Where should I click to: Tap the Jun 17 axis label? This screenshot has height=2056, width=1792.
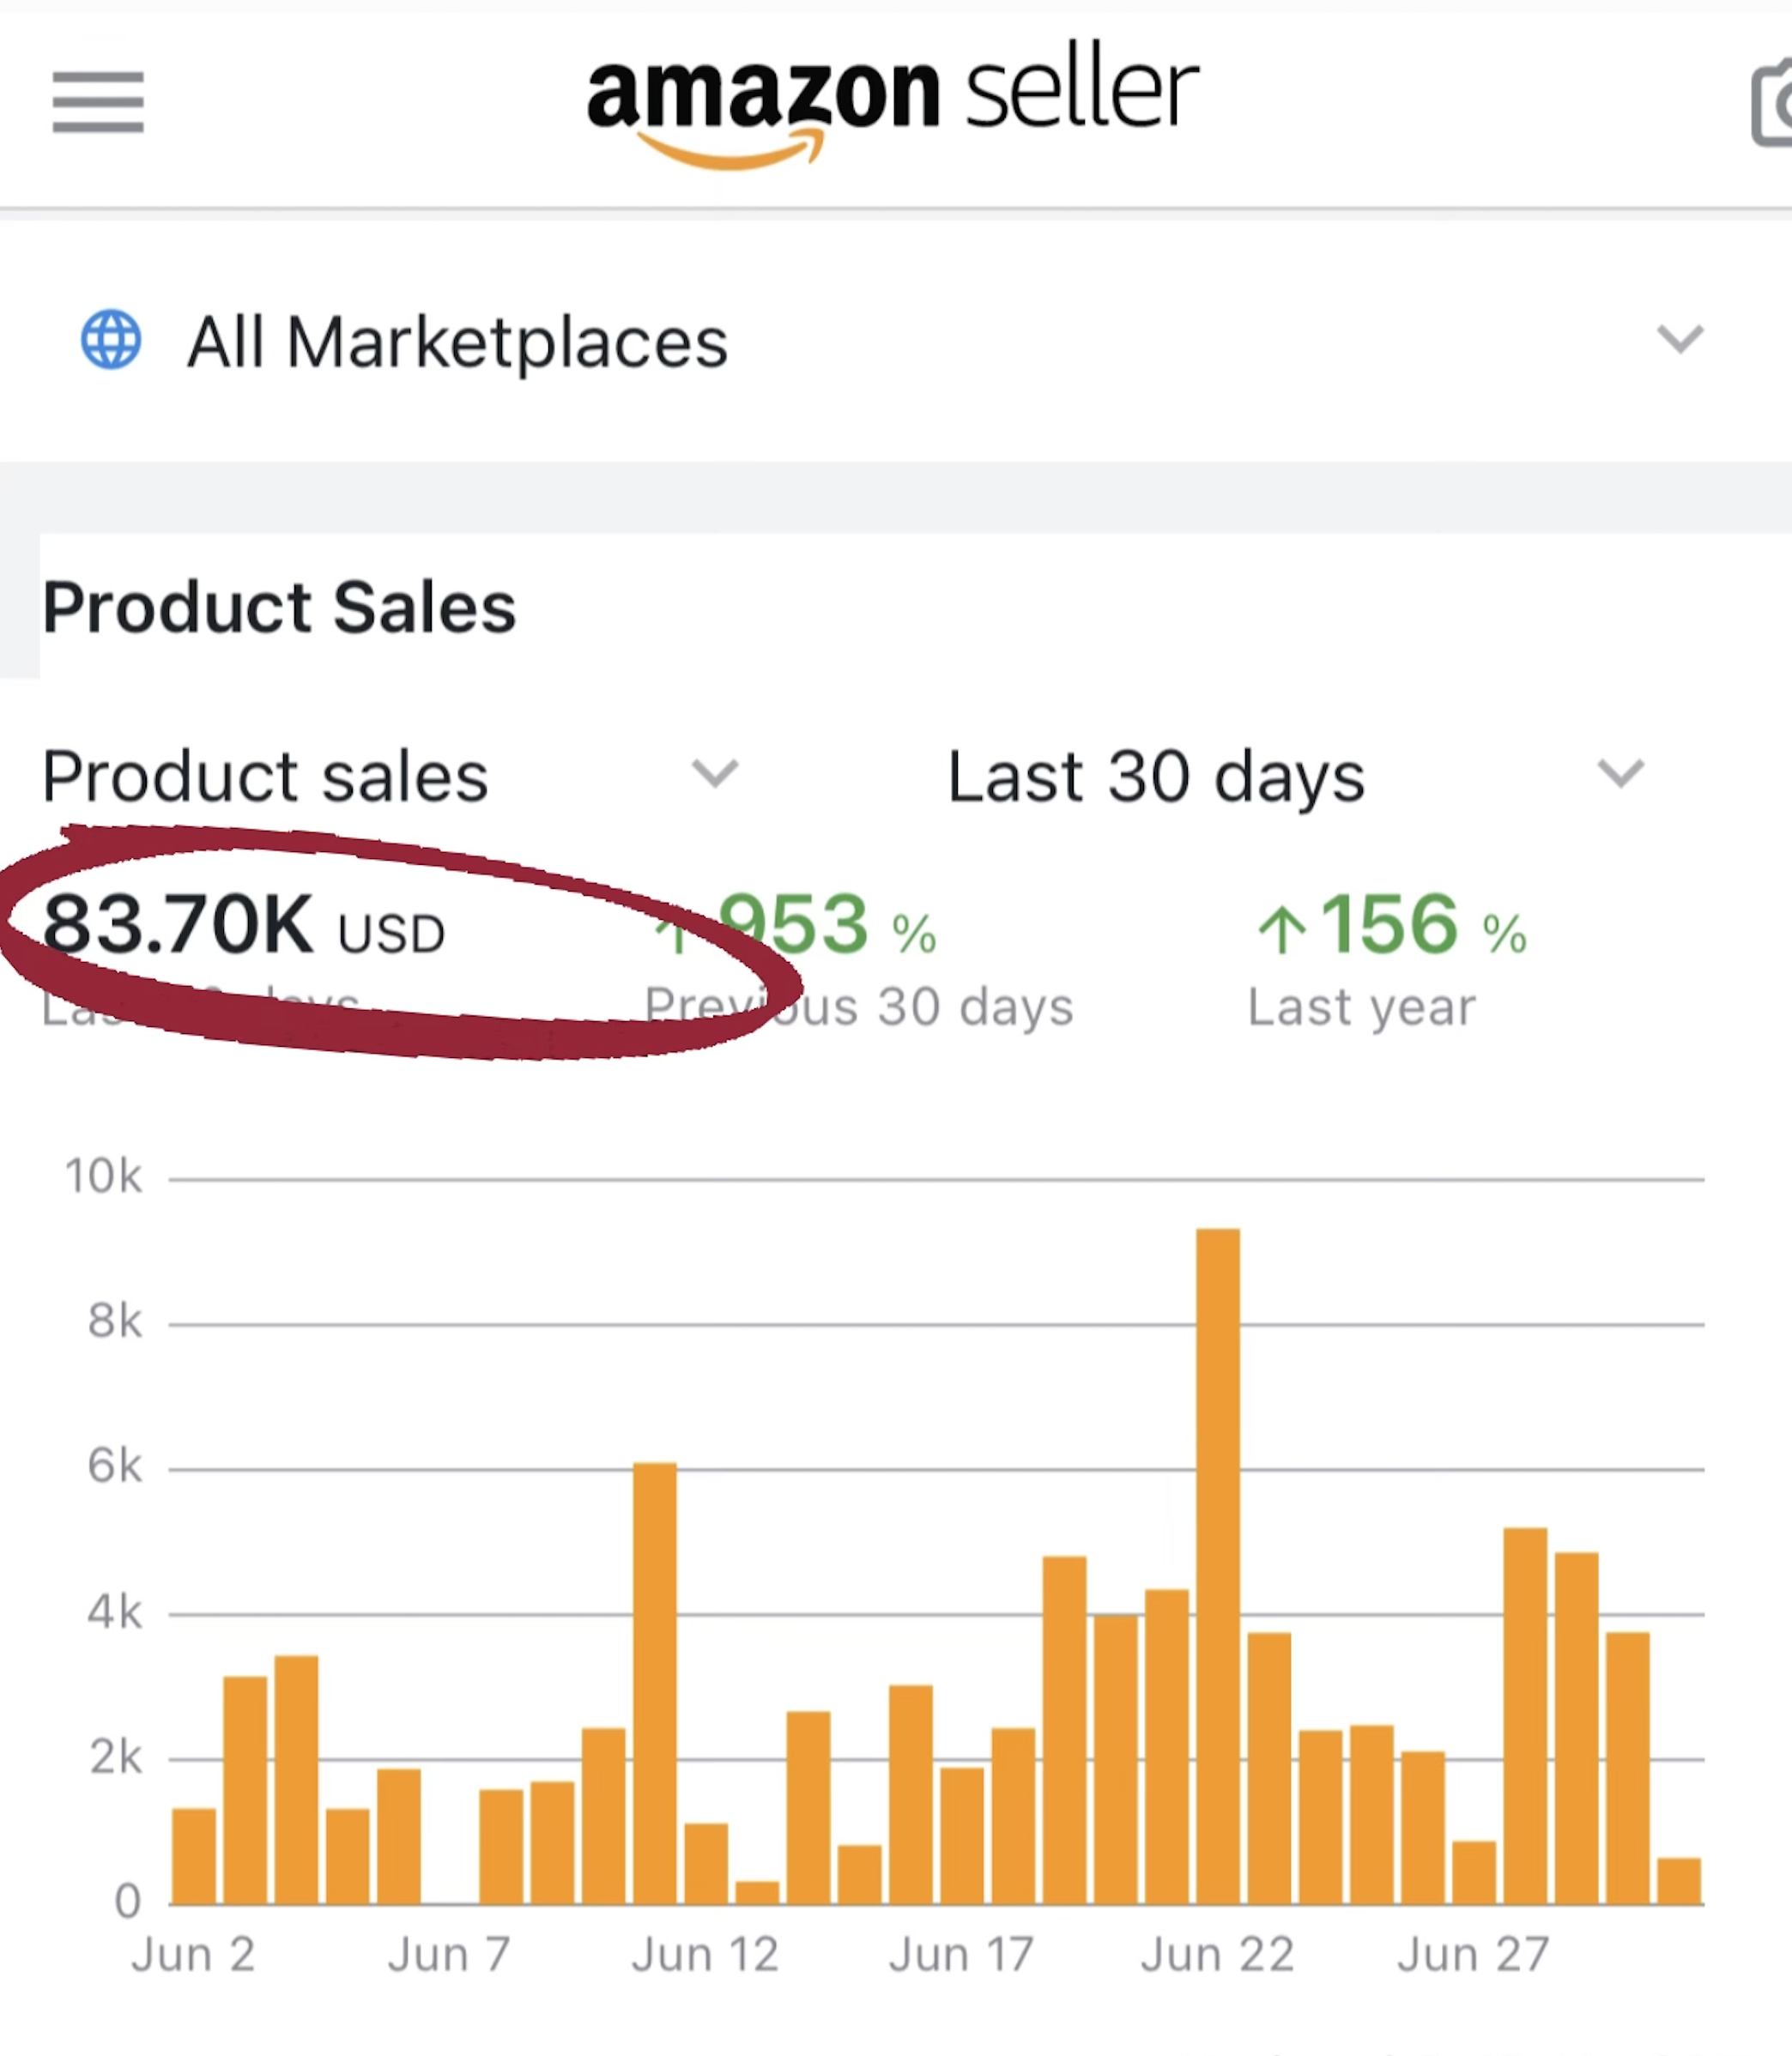pyautogui.click(x=961, y=1954)
